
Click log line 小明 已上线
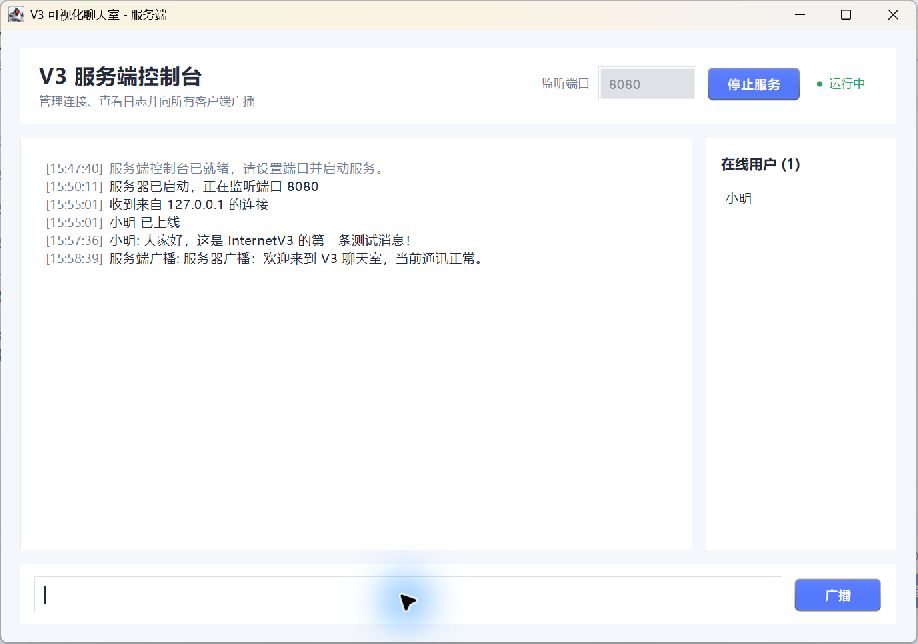(113, 222)
